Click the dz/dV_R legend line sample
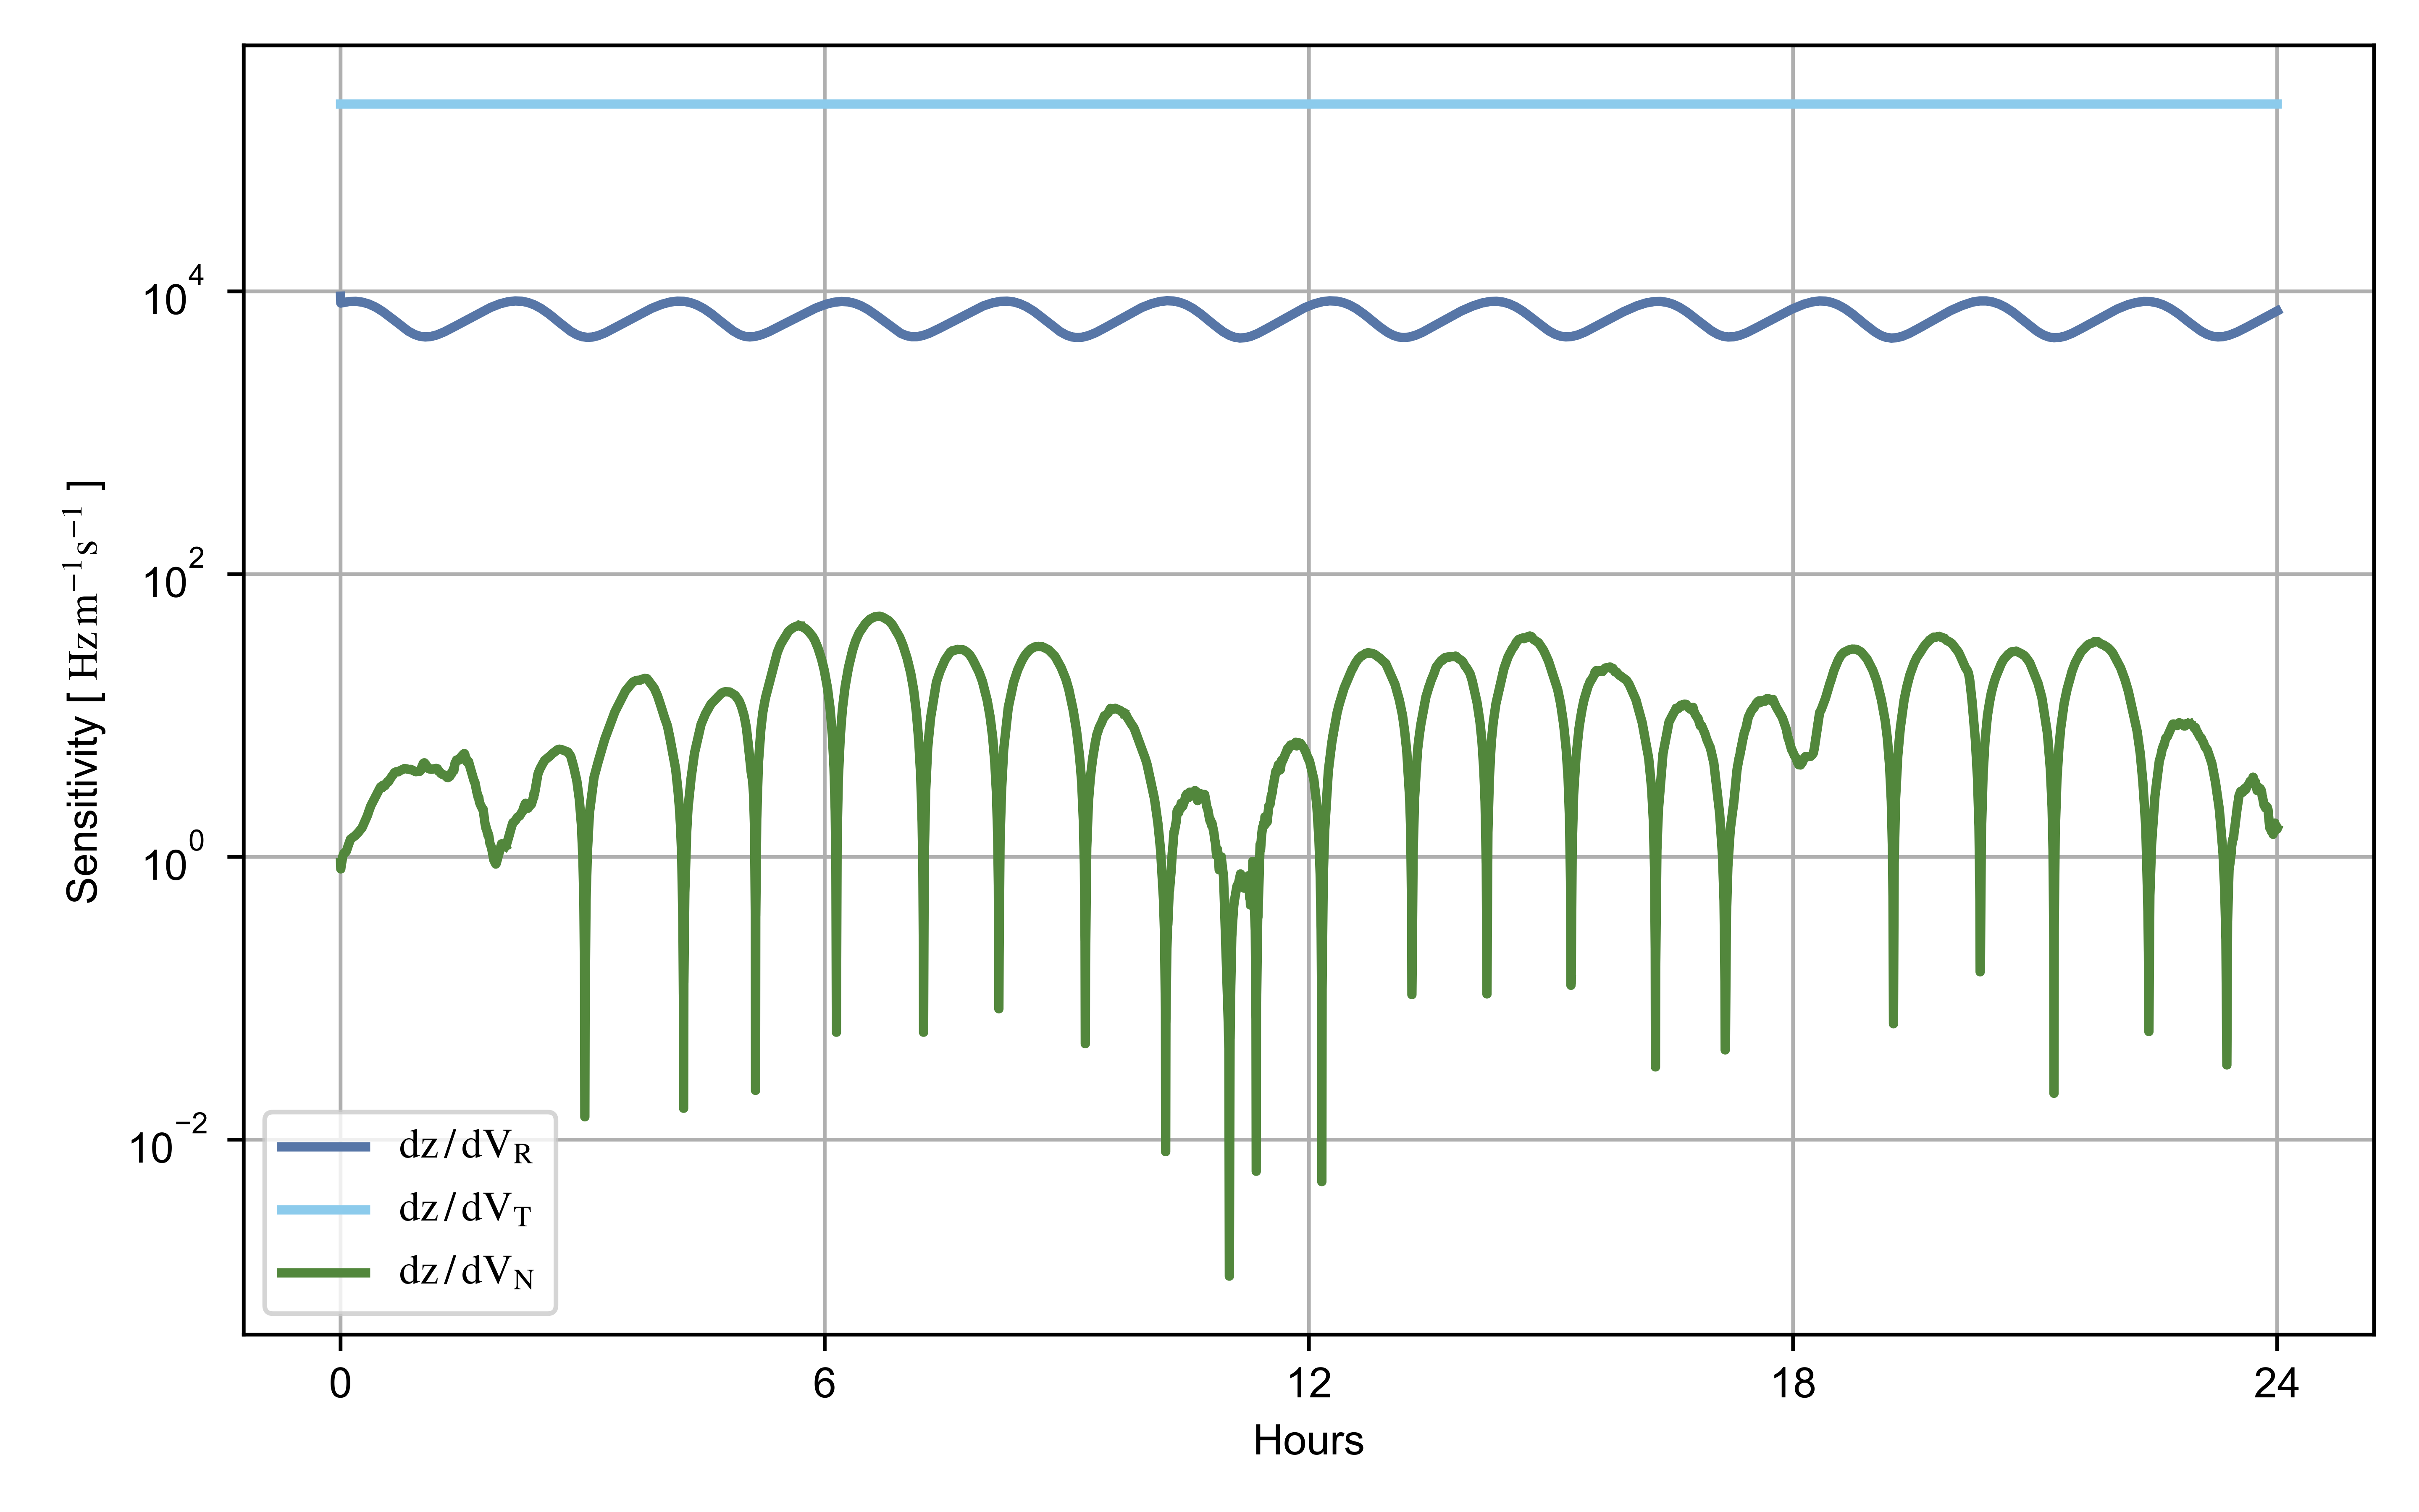This screenshot has height=1512, width=2419. coord(323,1146)
